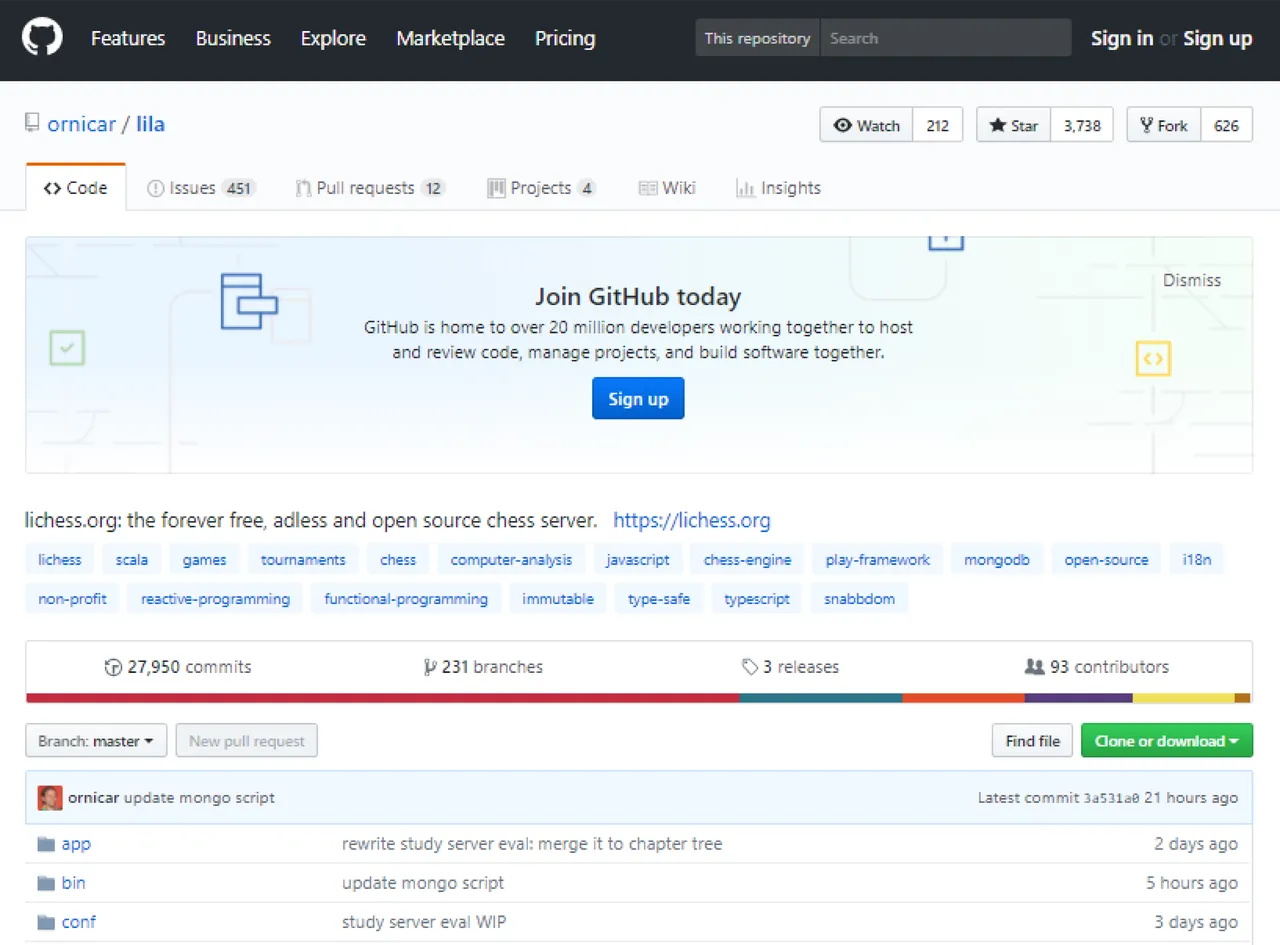Viewport: 1280px width, 945px height.
Task: Open the Business menu item
Action: click(x=233, y=38)
